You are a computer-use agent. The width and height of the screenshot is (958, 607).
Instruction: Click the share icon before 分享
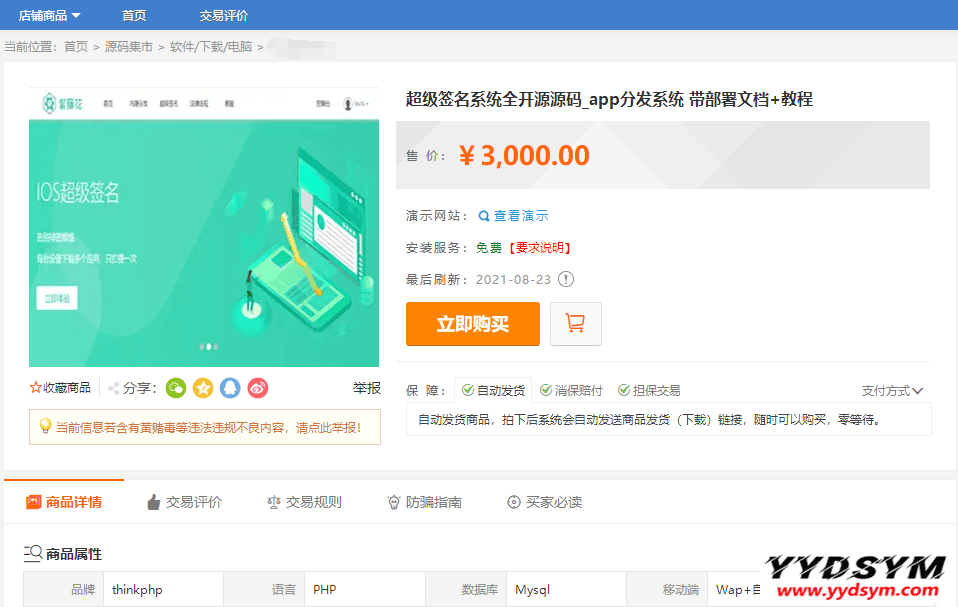coord(114,388)
